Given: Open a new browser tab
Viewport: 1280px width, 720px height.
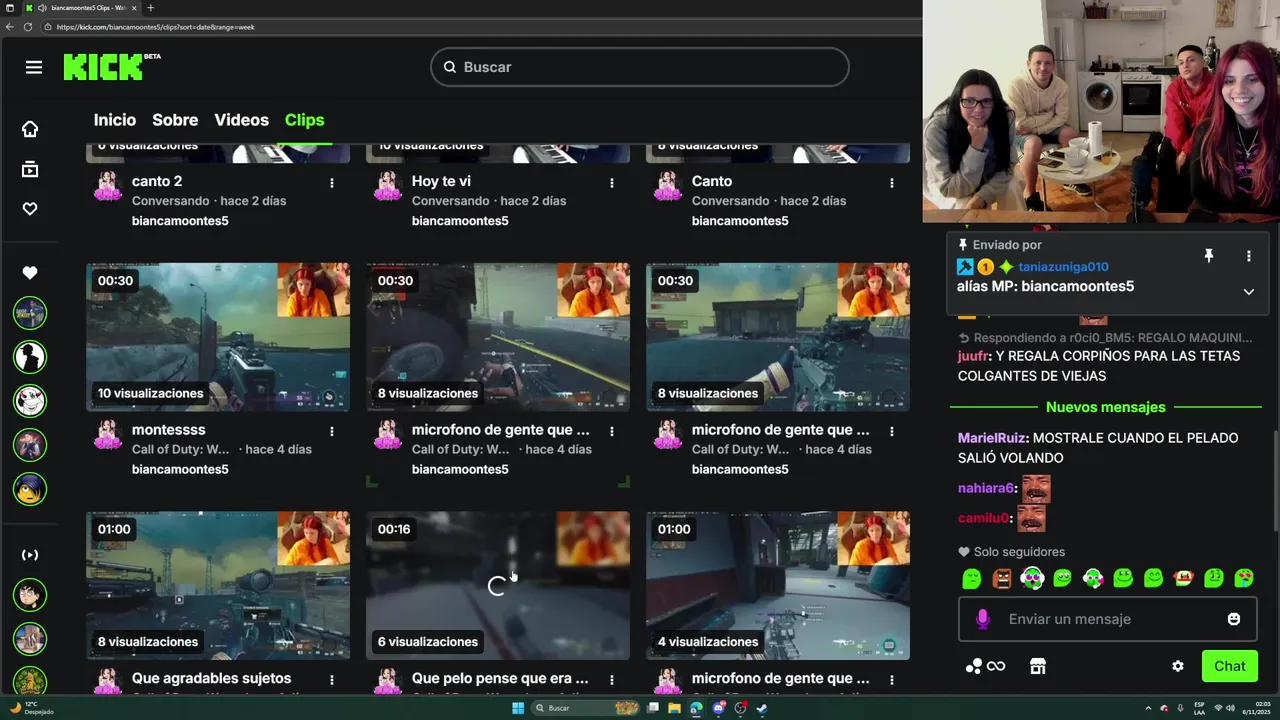Looking at the screenshot, I should pos(150,8).
